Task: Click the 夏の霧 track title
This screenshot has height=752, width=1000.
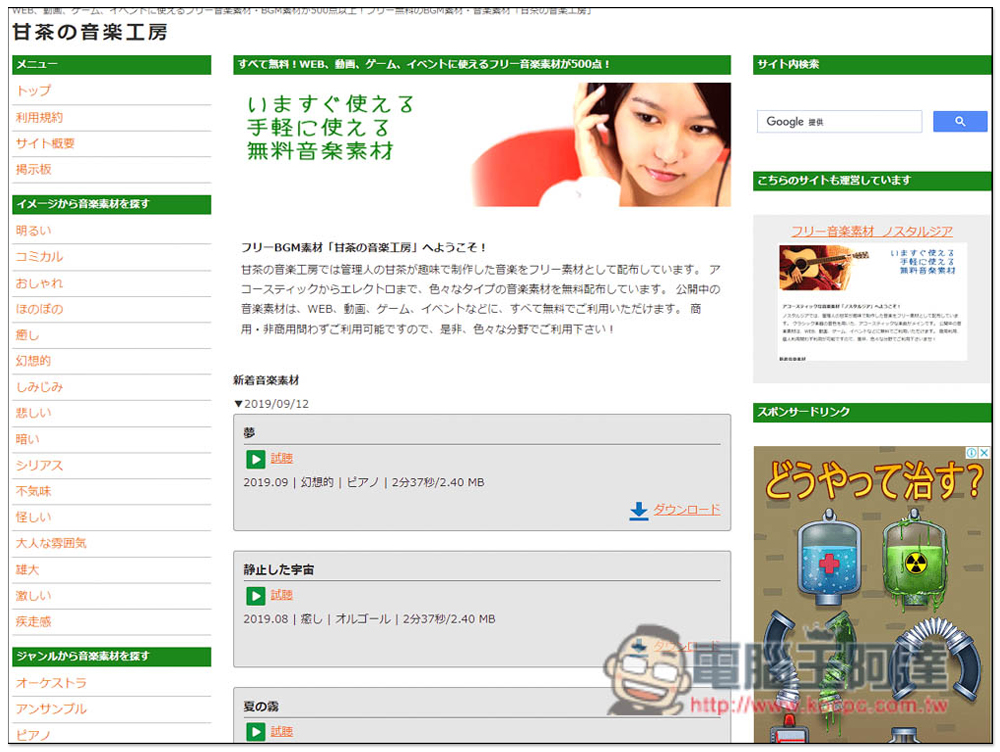Action: coord(261,706)
